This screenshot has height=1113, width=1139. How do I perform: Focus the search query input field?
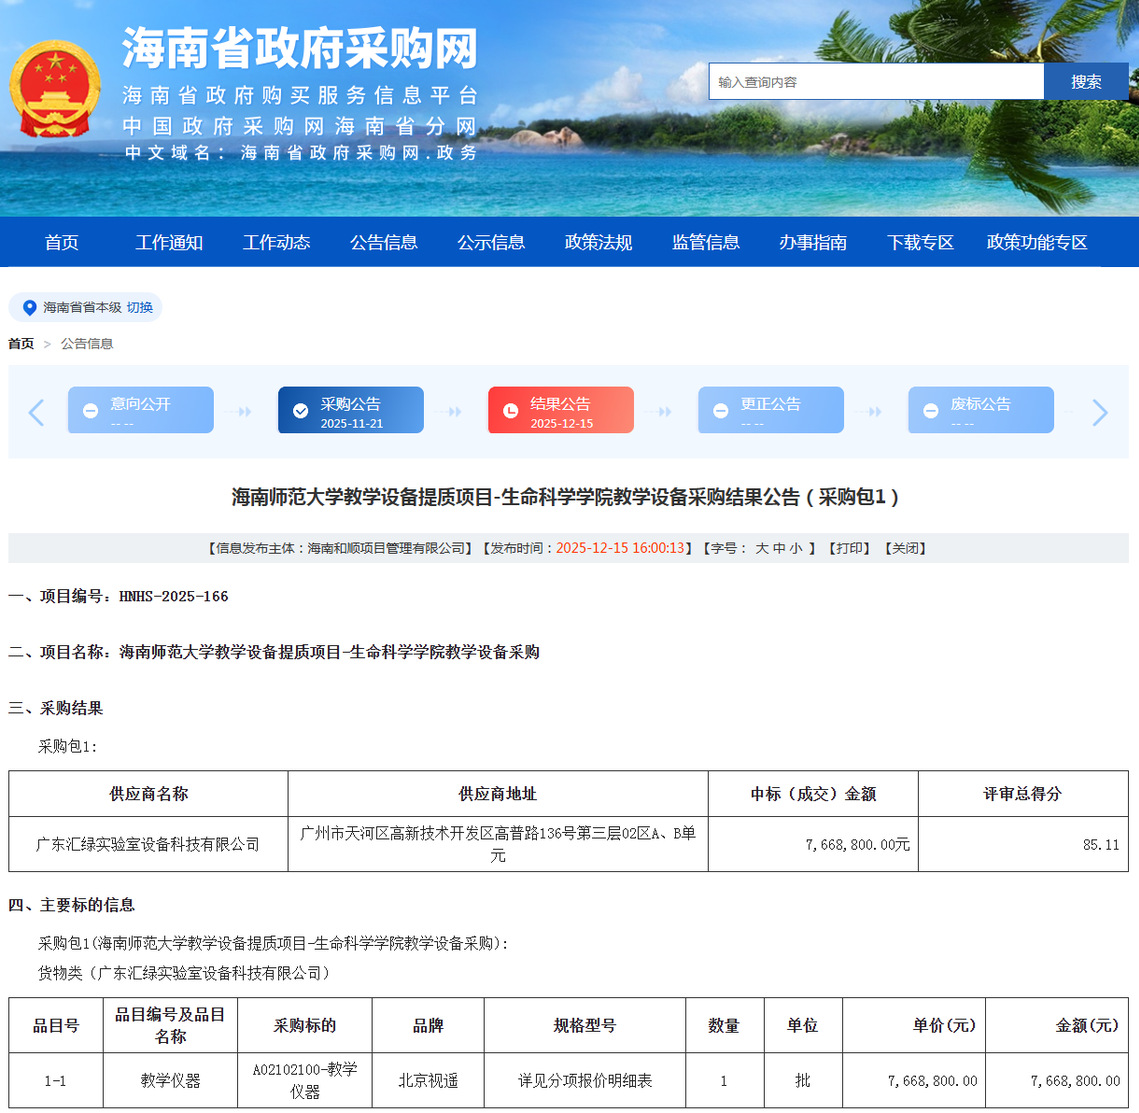point(876,82)
